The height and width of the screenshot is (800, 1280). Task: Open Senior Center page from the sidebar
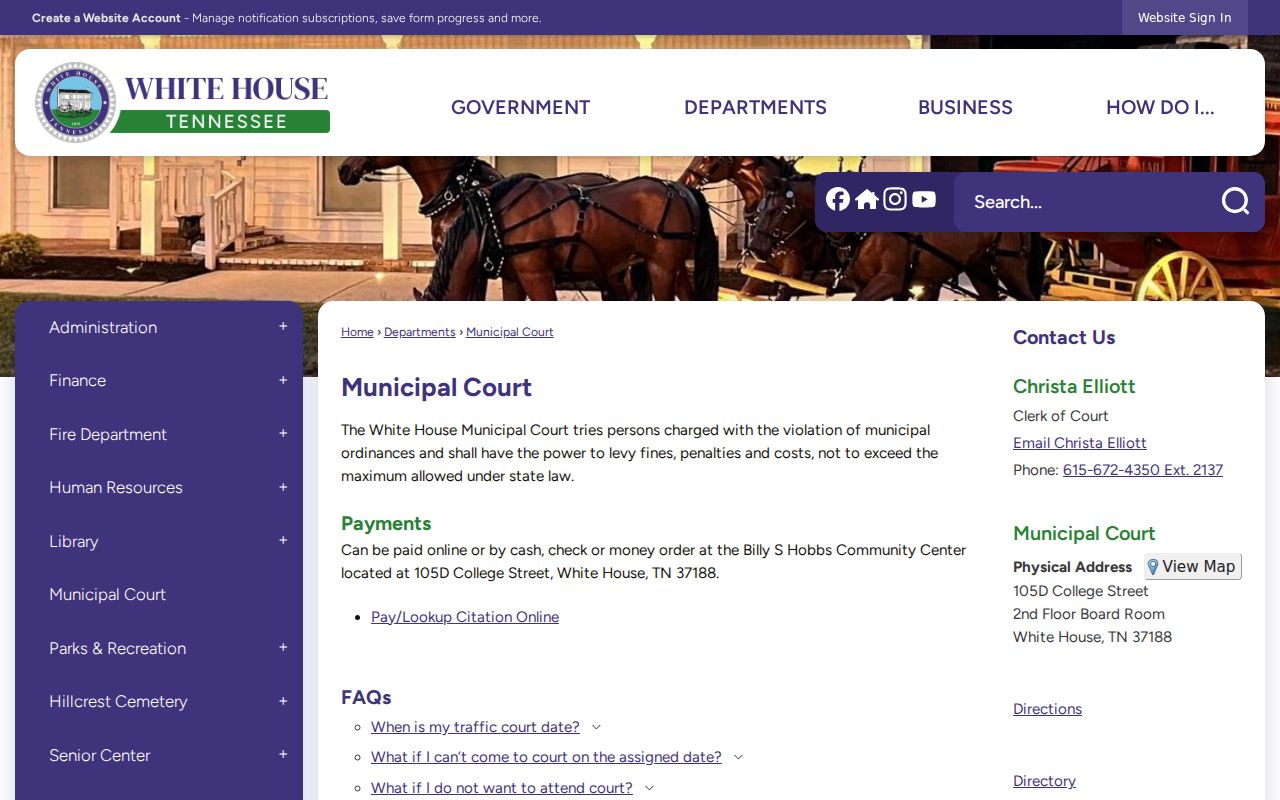(99, 755)
